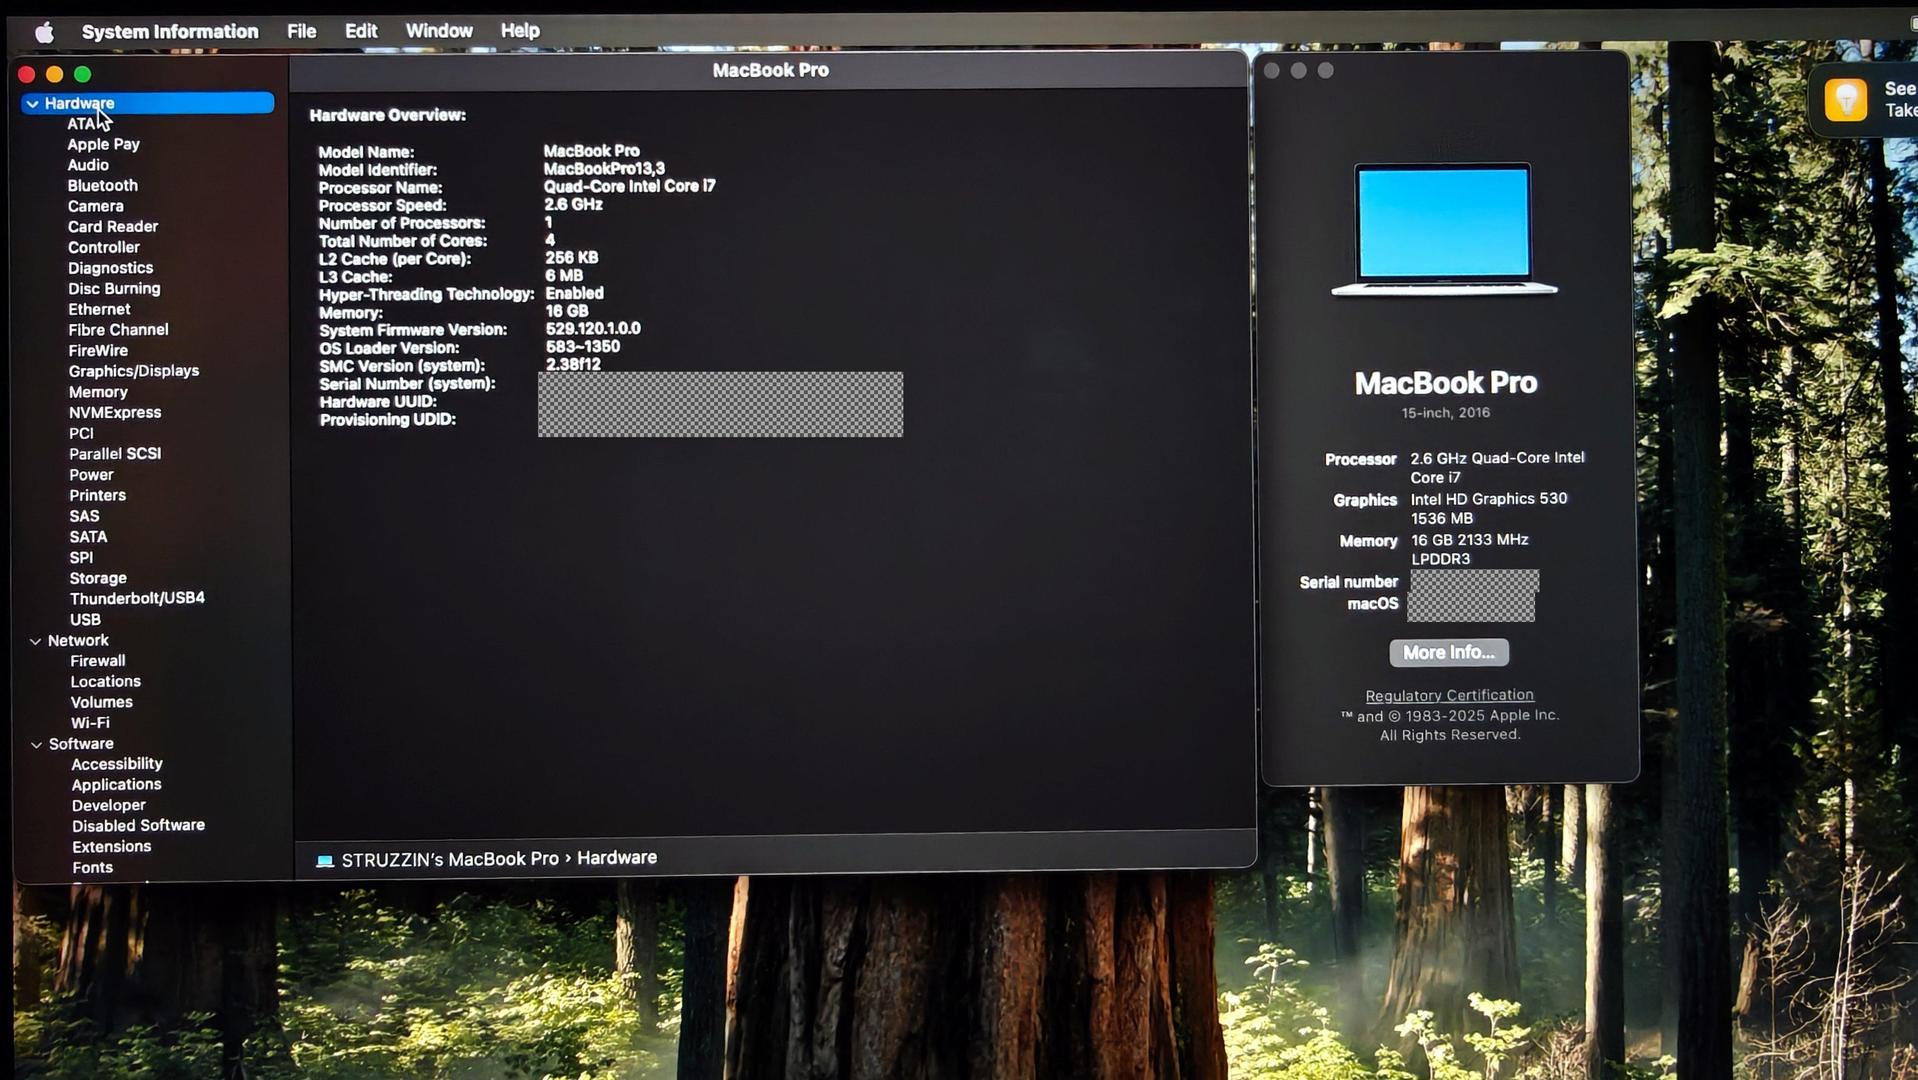Select Disabled Software under Software

(138, 825)
